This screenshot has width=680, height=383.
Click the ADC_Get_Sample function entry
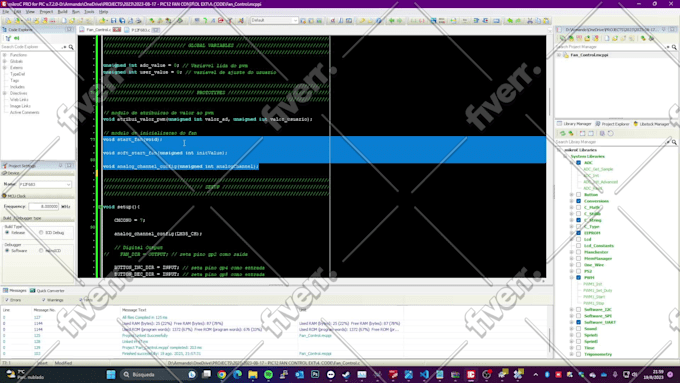pyautogui.click(x=598, y=169)
